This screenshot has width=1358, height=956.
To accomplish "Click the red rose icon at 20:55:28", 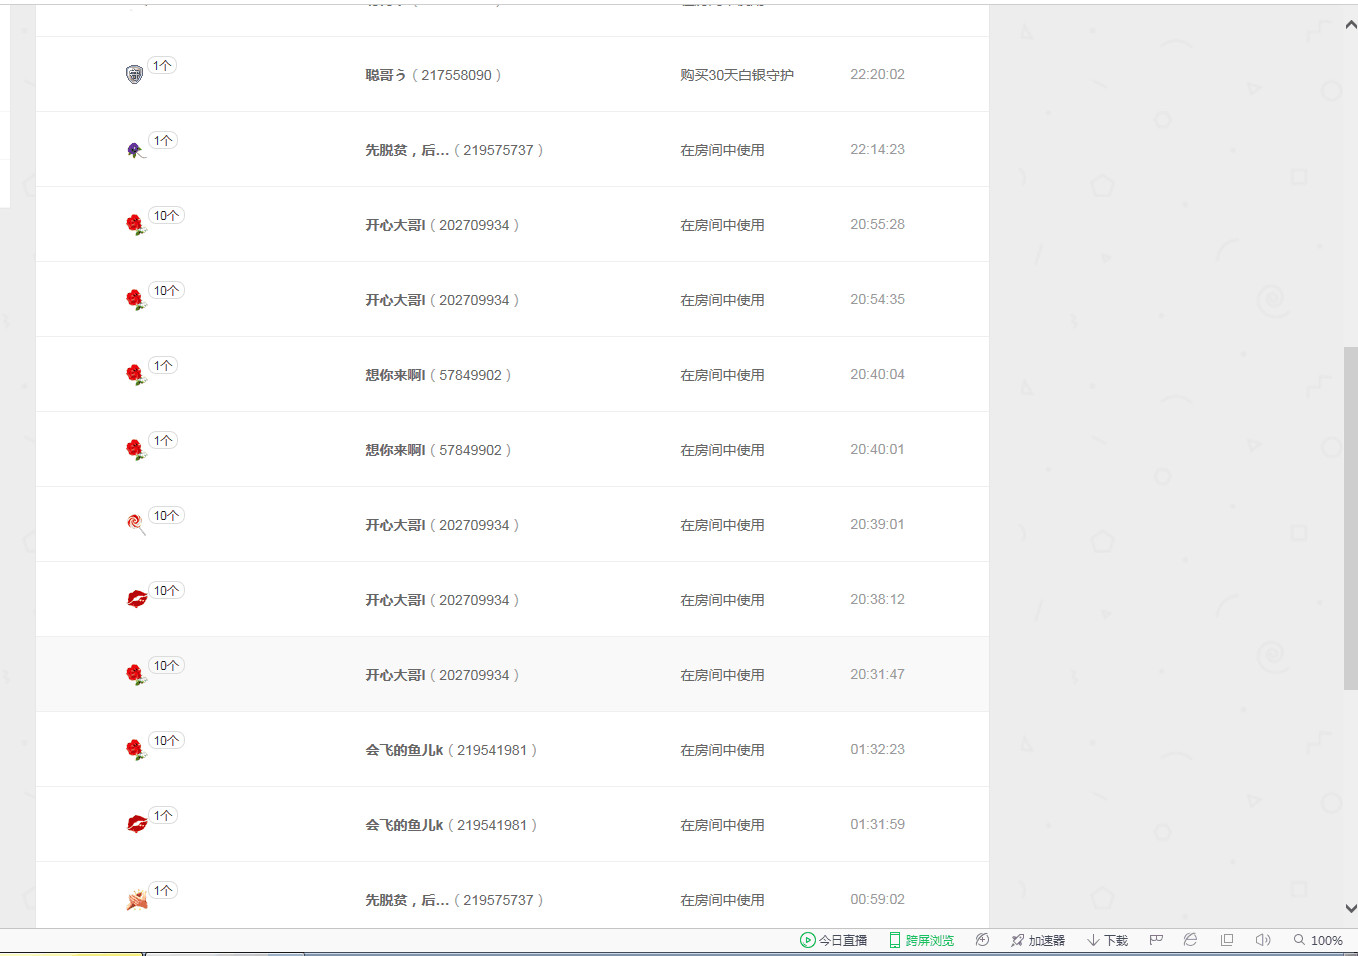I will [x=135, y=225].
